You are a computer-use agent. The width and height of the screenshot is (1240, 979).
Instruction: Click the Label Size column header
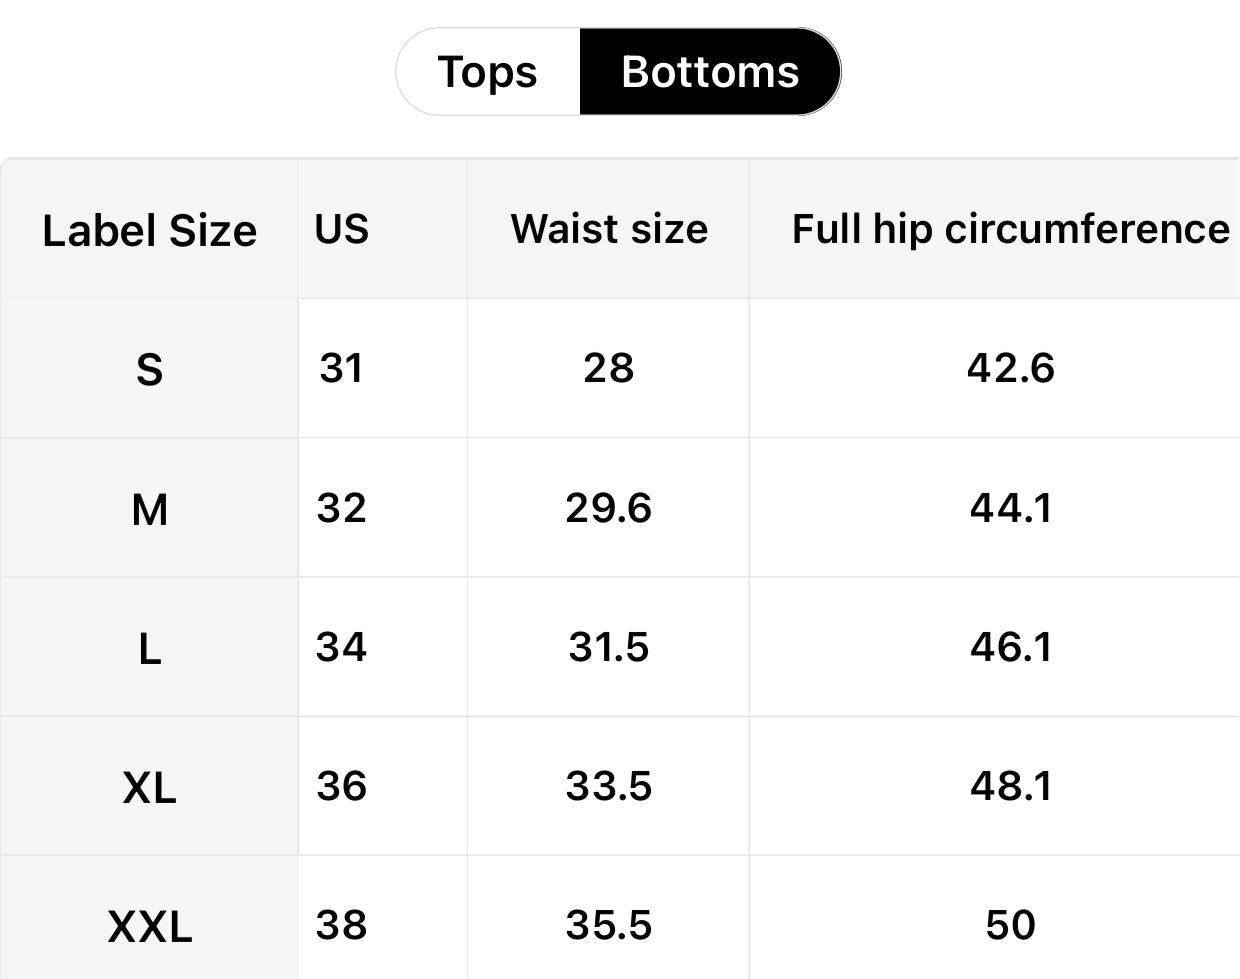coord(149,230)
